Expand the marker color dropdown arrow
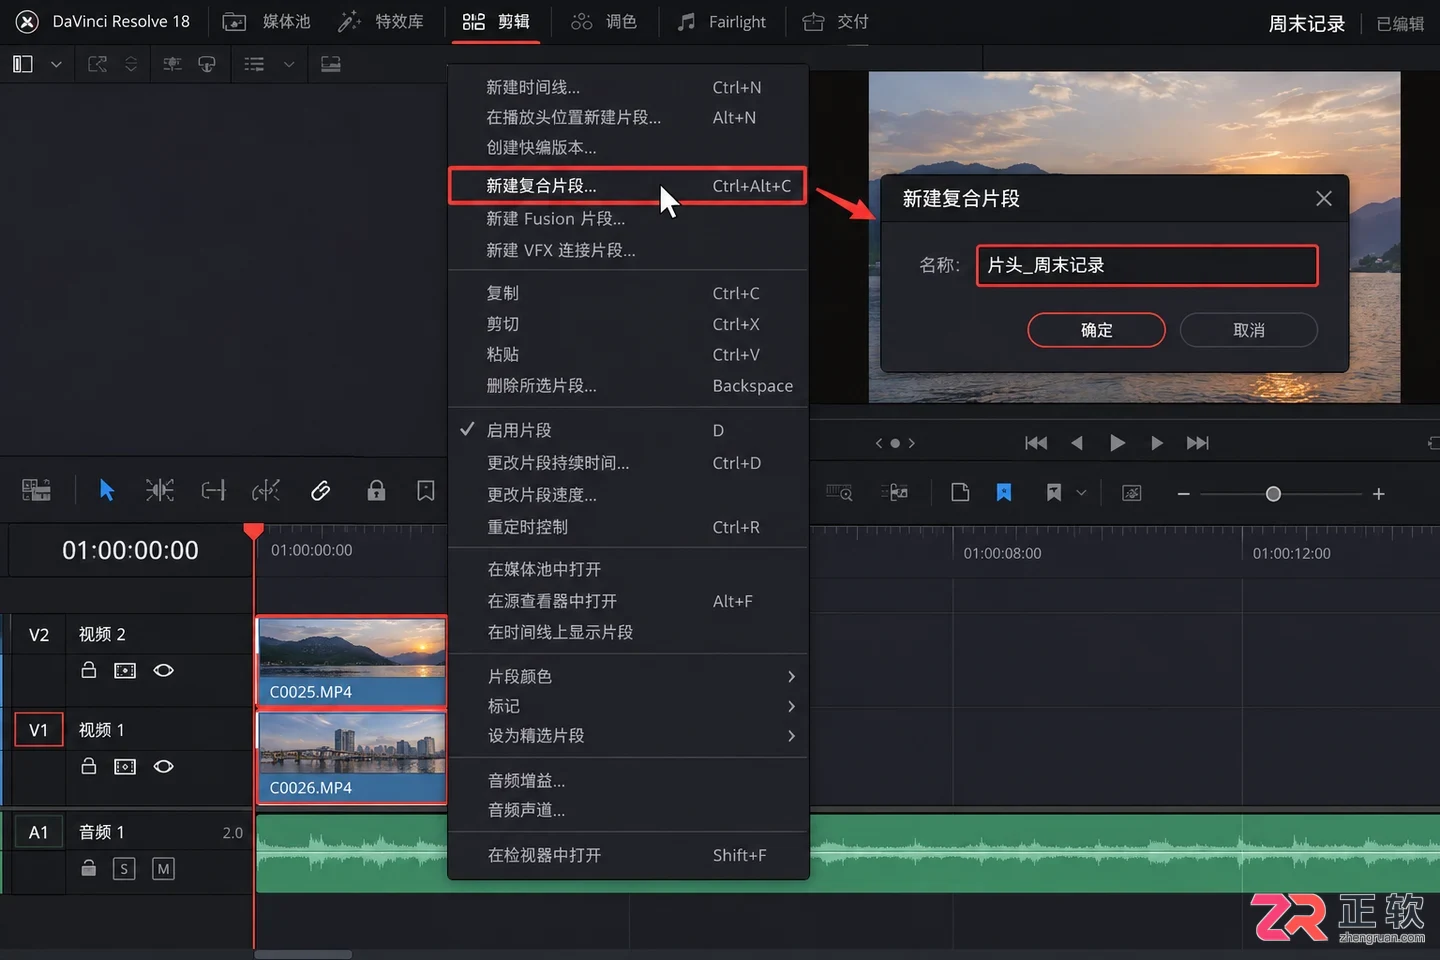Image resolution: width=1440 pixels, height=960 pixels. pos(1081,493)
